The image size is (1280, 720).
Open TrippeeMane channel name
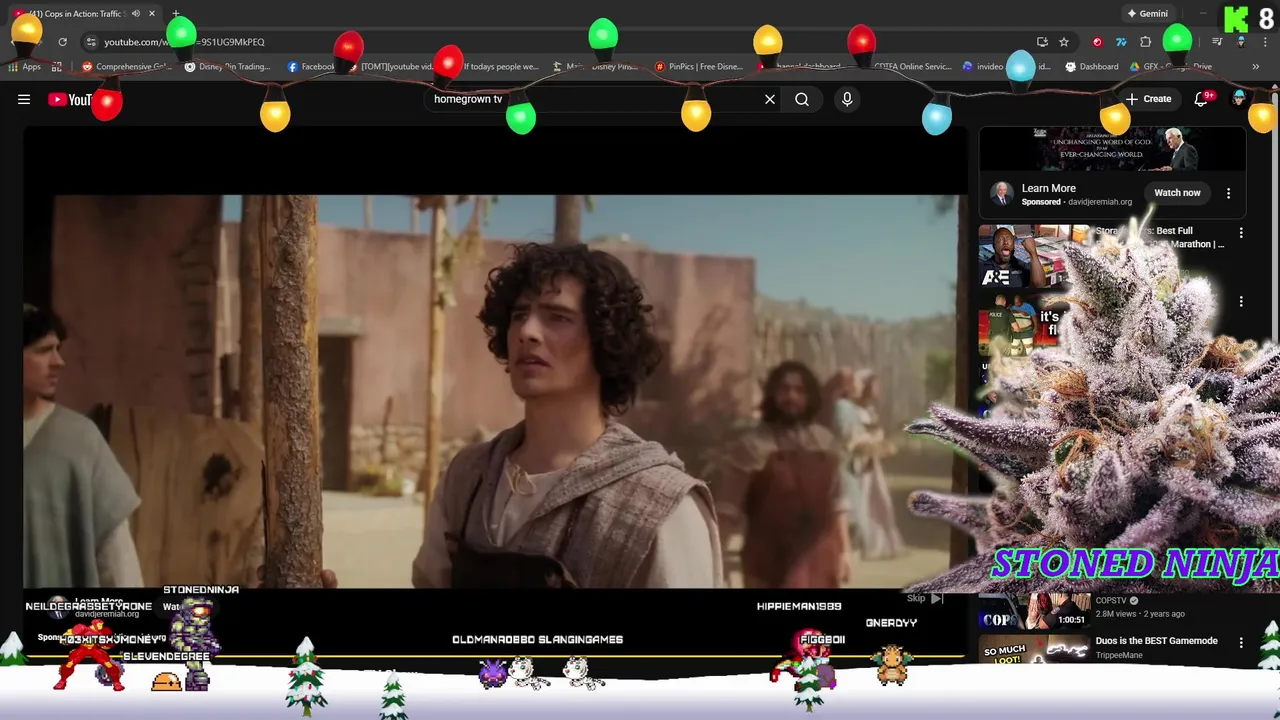tap(1118, 656)
